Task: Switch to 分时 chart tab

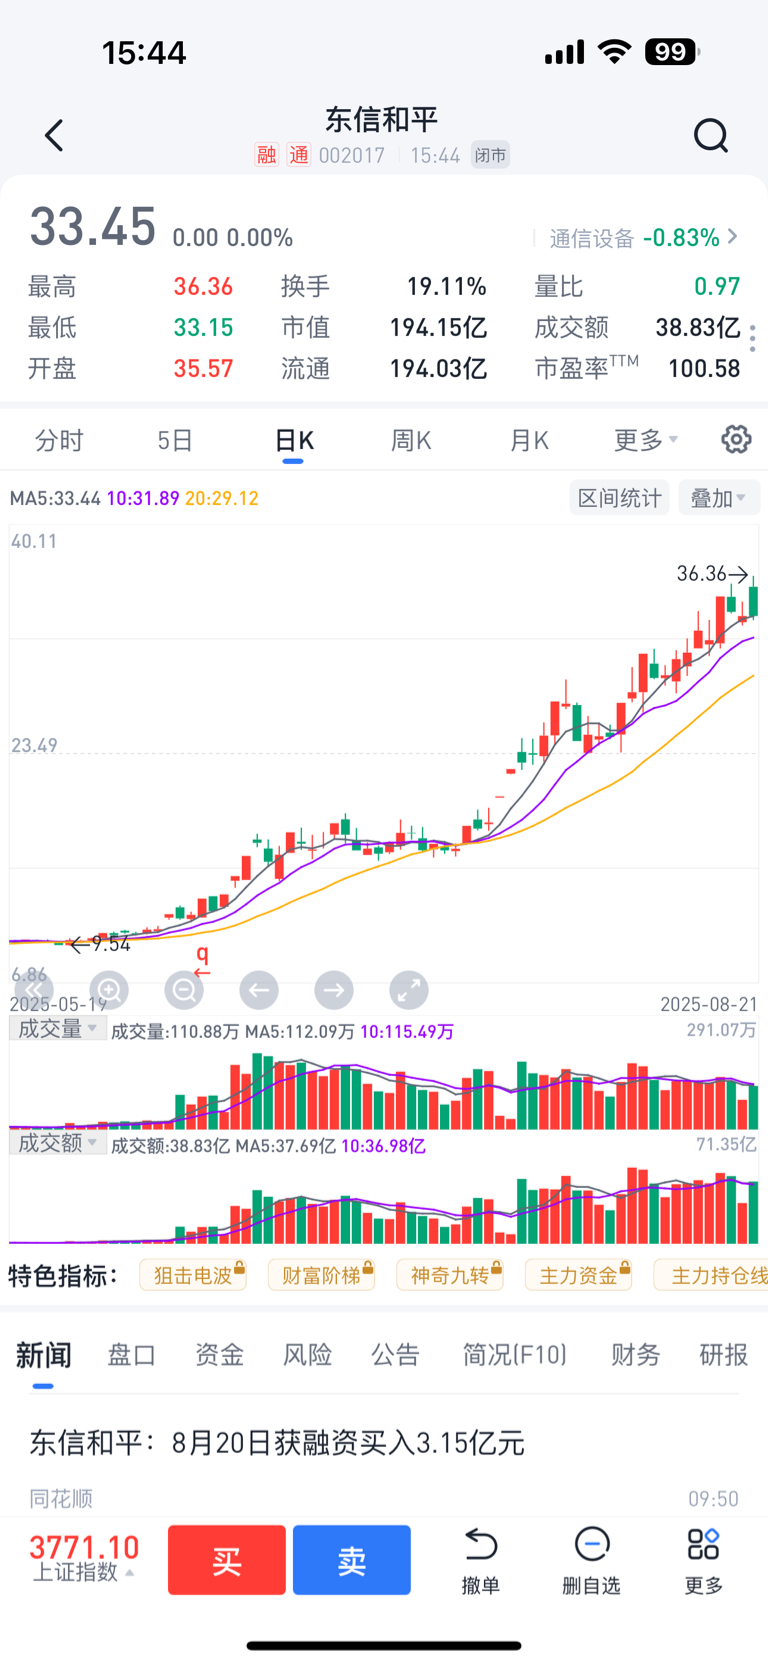Action: click(59, 440)
